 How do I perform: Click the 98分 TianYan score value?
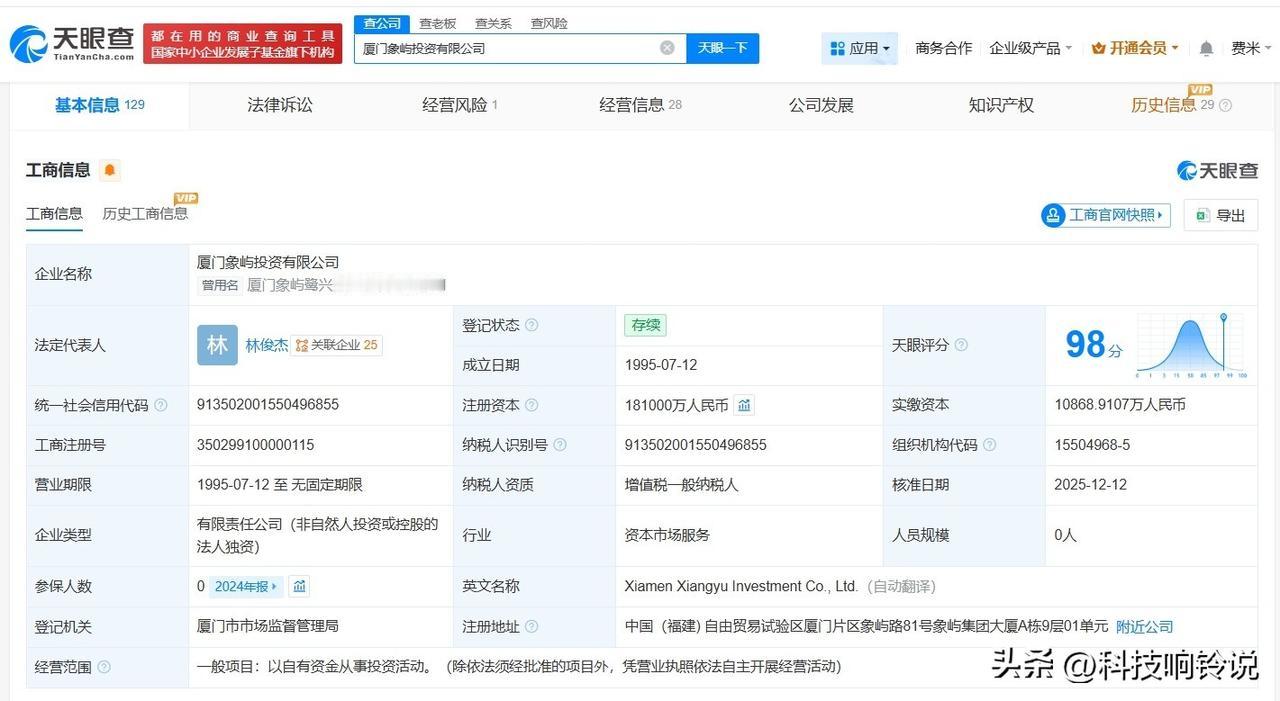1093,345
